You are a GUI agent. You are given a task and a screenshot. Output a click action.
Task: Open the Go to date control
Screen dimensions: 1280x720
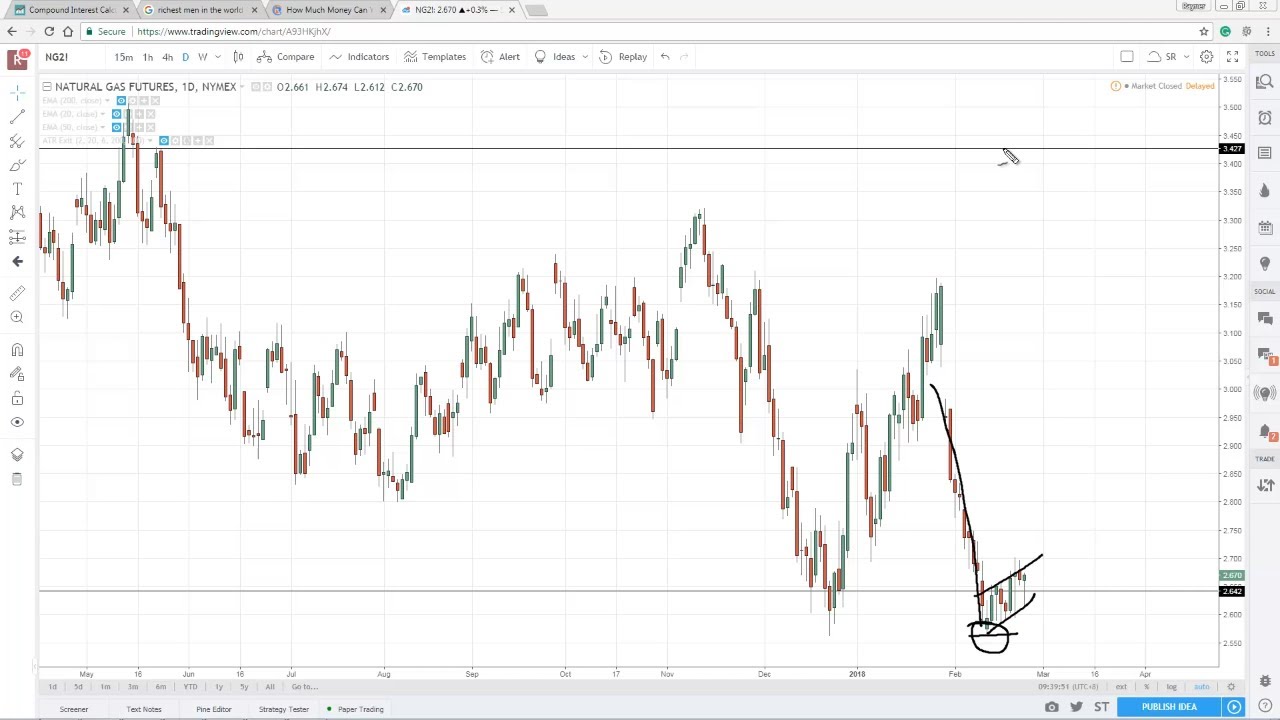[305, 687]
